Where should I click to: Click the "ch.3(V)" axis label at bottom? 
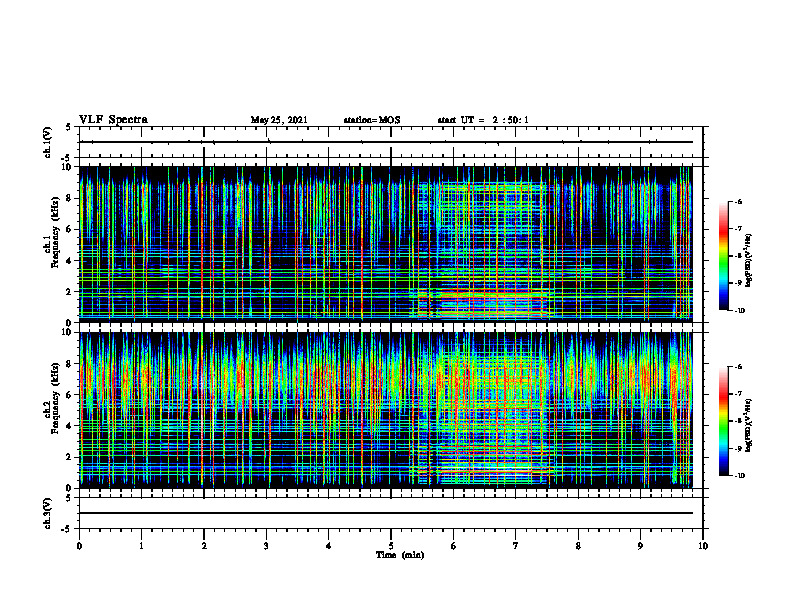point(47,514)
